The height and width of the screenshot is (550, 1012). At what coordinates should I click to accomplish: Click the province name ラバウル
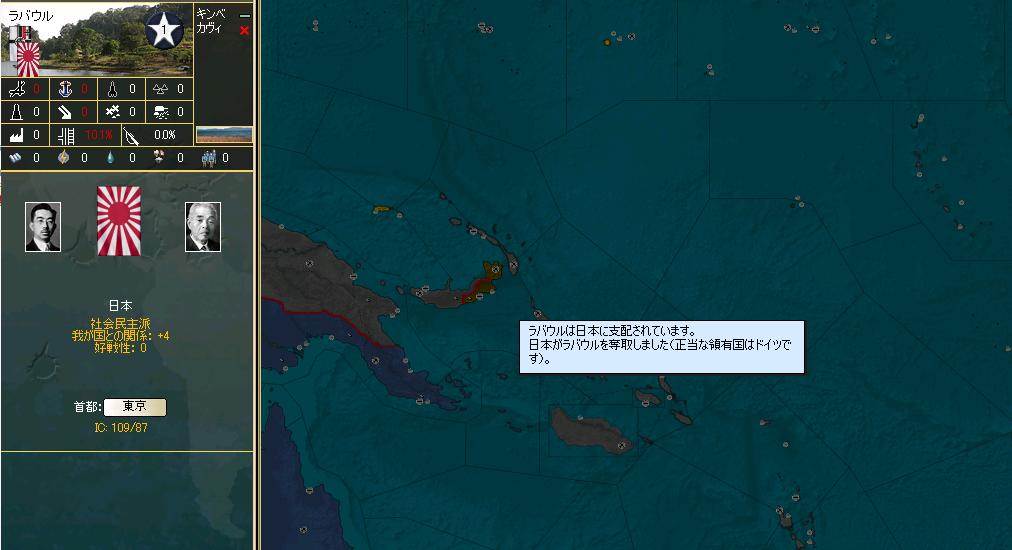[x=31, y=16]
